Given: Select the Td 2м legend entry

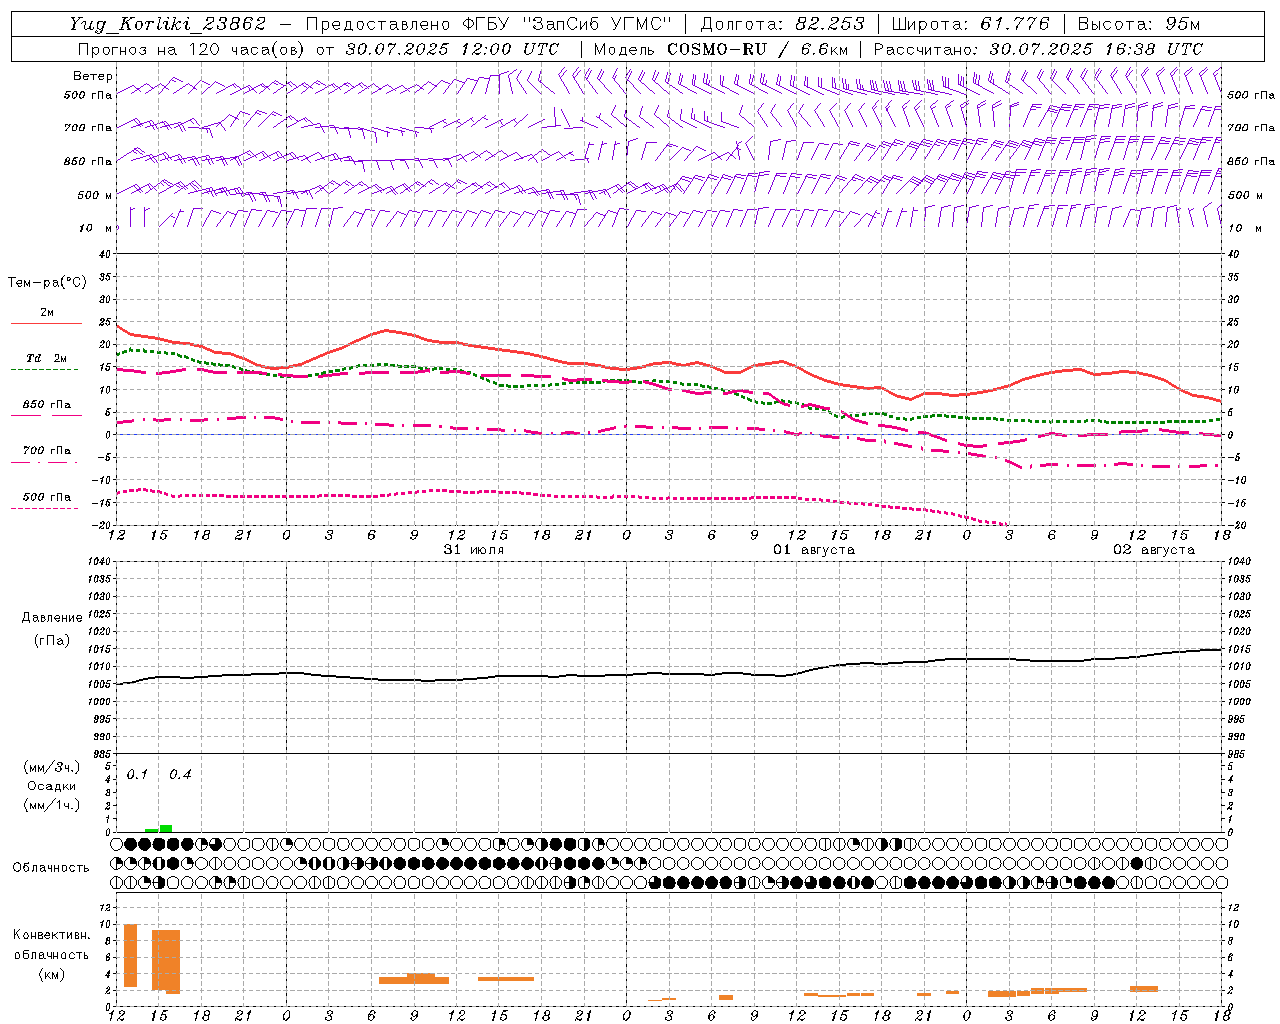Looking at the screenshot, I should 46,358.
